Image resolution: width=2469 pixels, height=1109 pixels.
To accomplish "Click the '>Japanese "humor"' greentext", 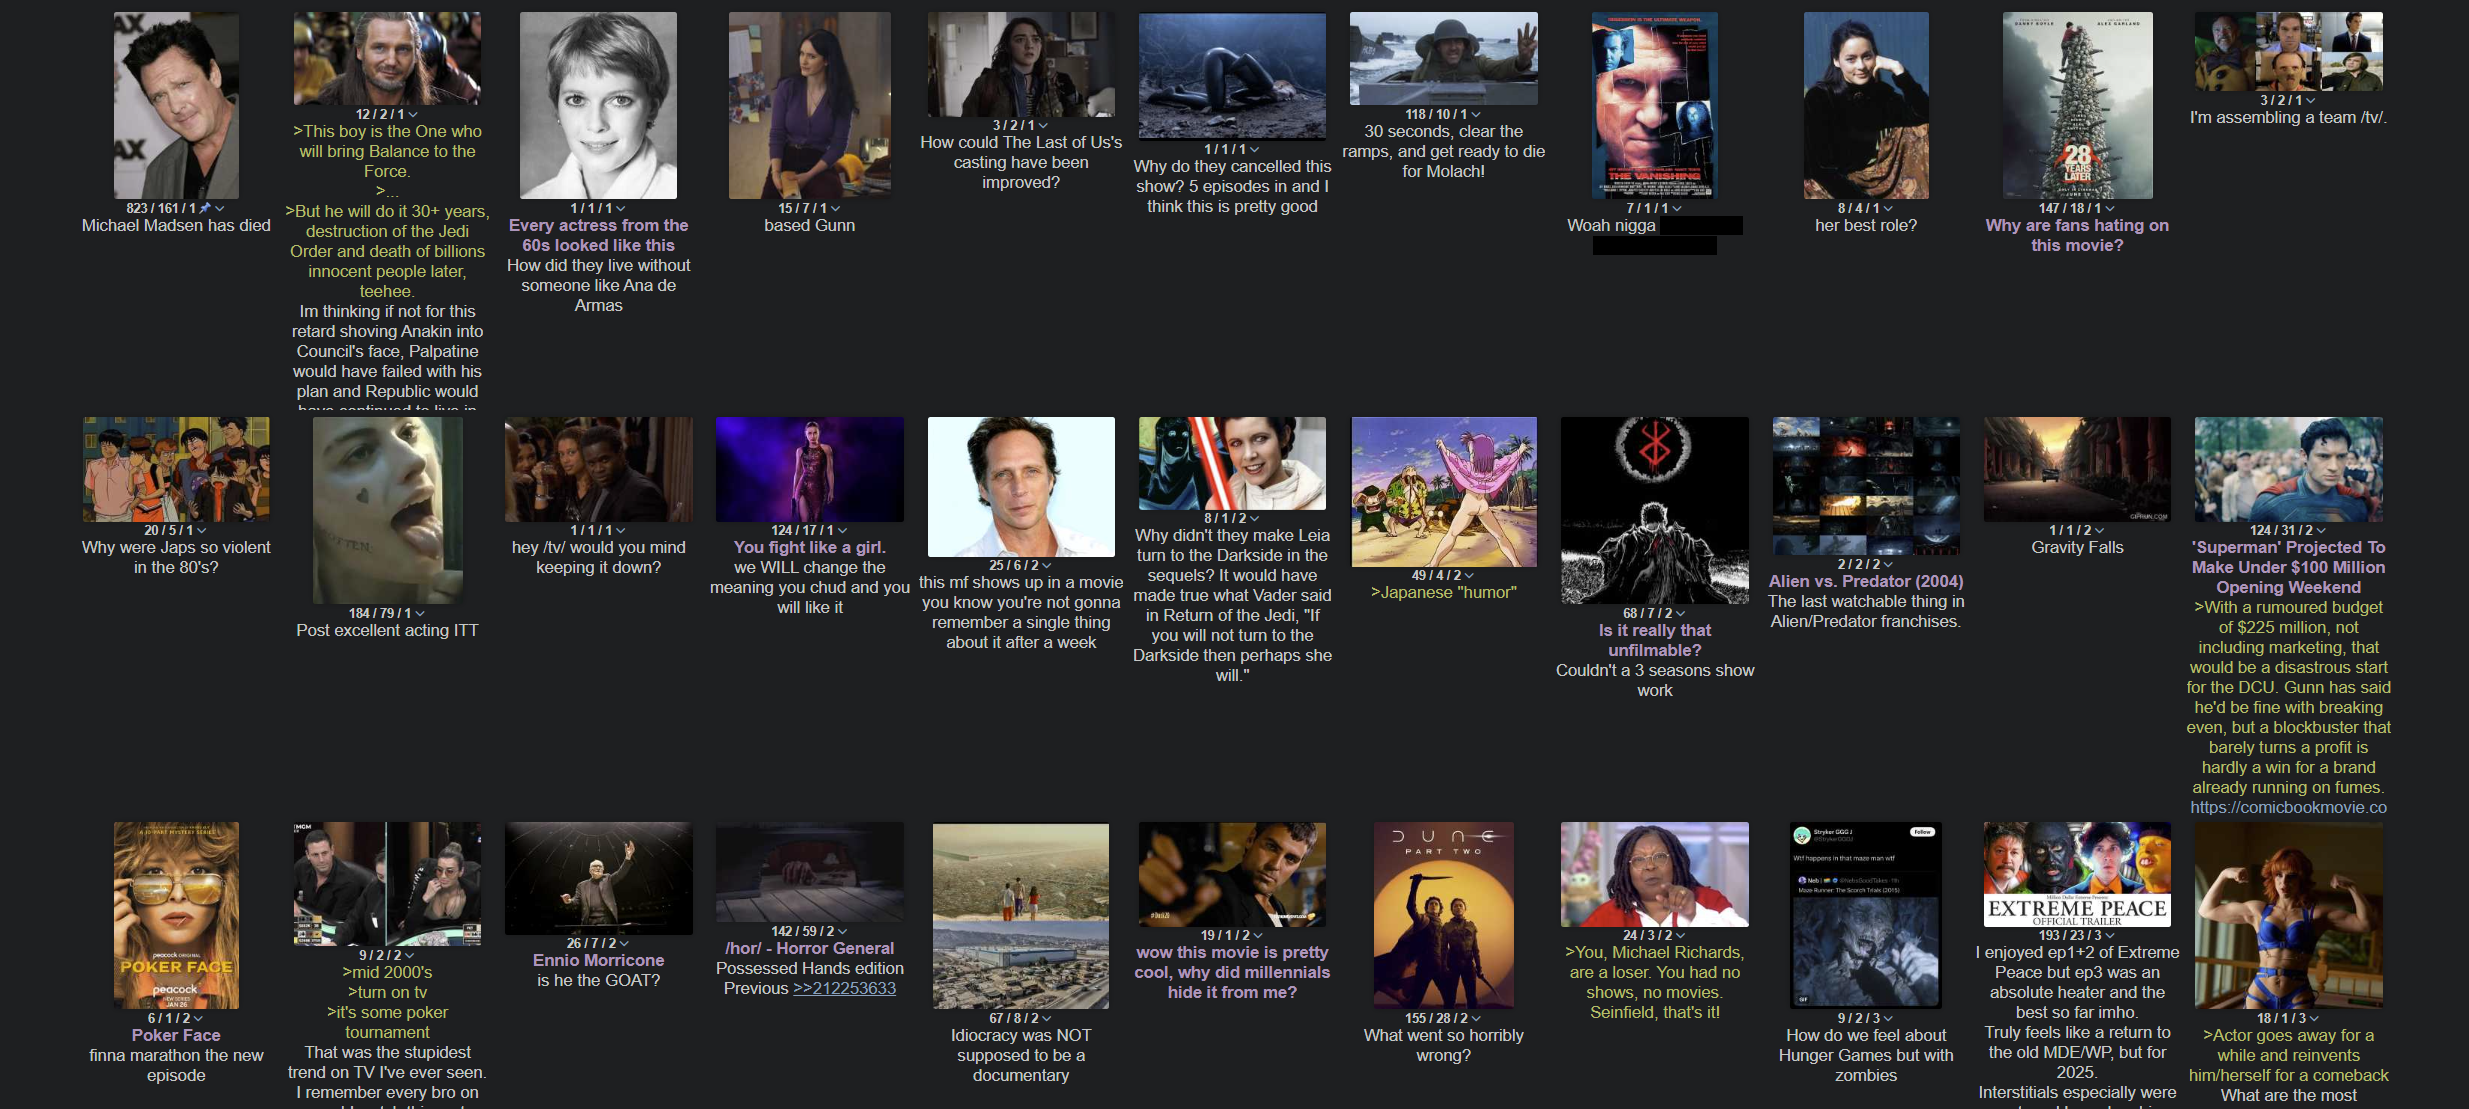I will tap(1443, 592).
